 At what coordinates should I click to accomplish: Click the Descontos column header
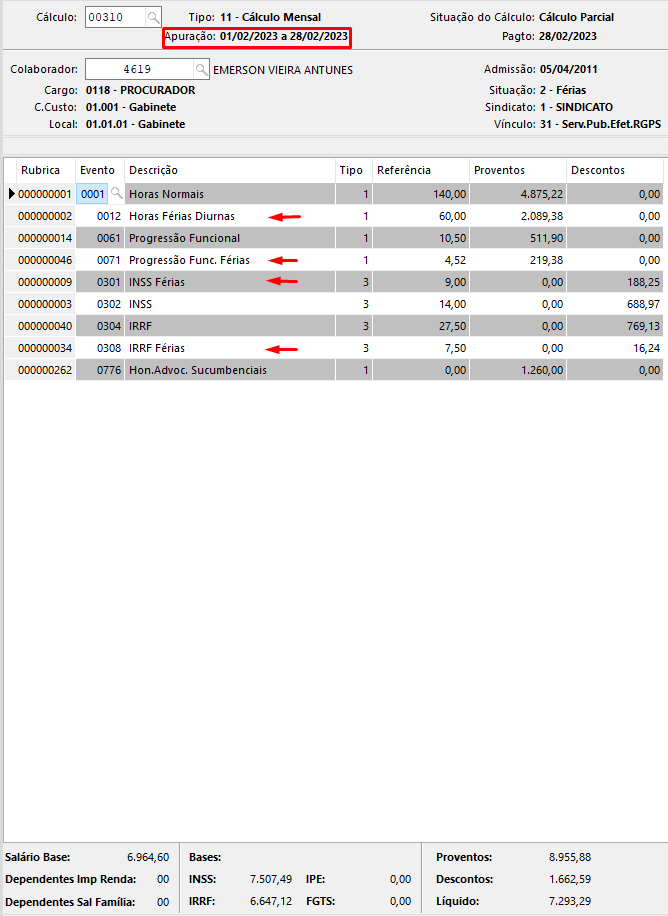[615, 170]
